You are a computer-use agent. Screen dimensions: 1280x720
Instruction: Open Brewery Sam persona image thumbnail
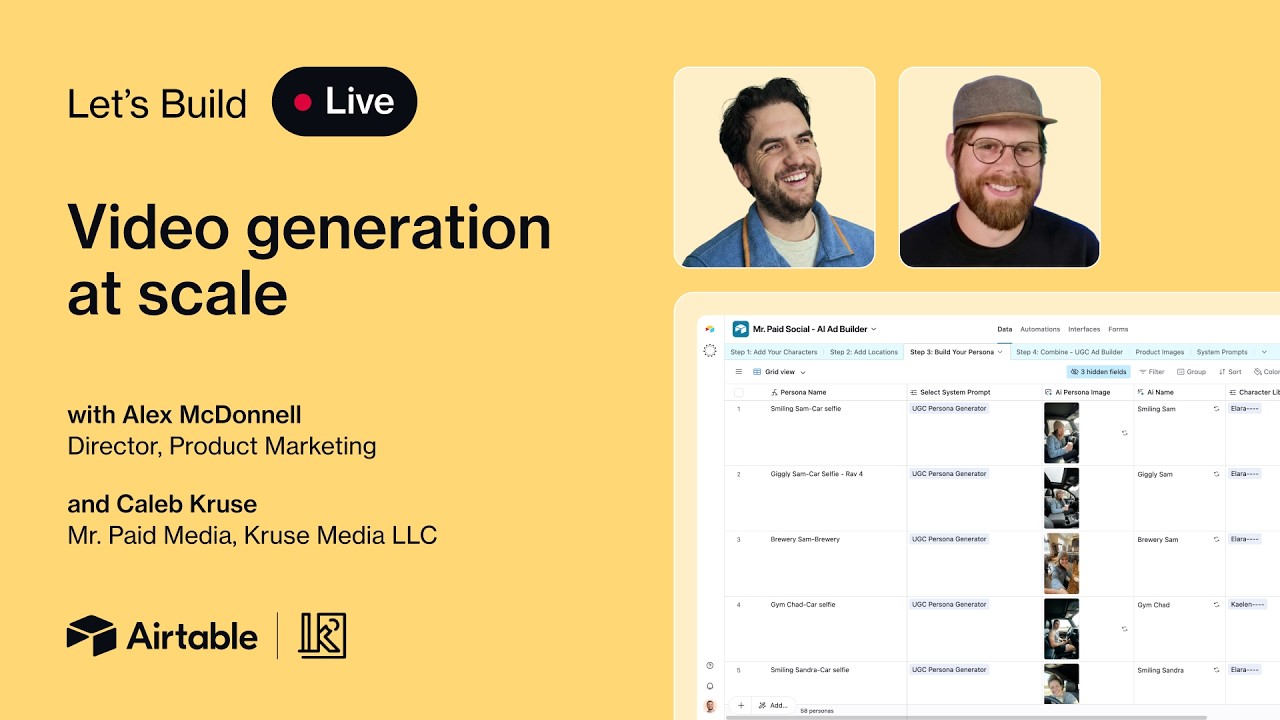(x=1062, y=563)
